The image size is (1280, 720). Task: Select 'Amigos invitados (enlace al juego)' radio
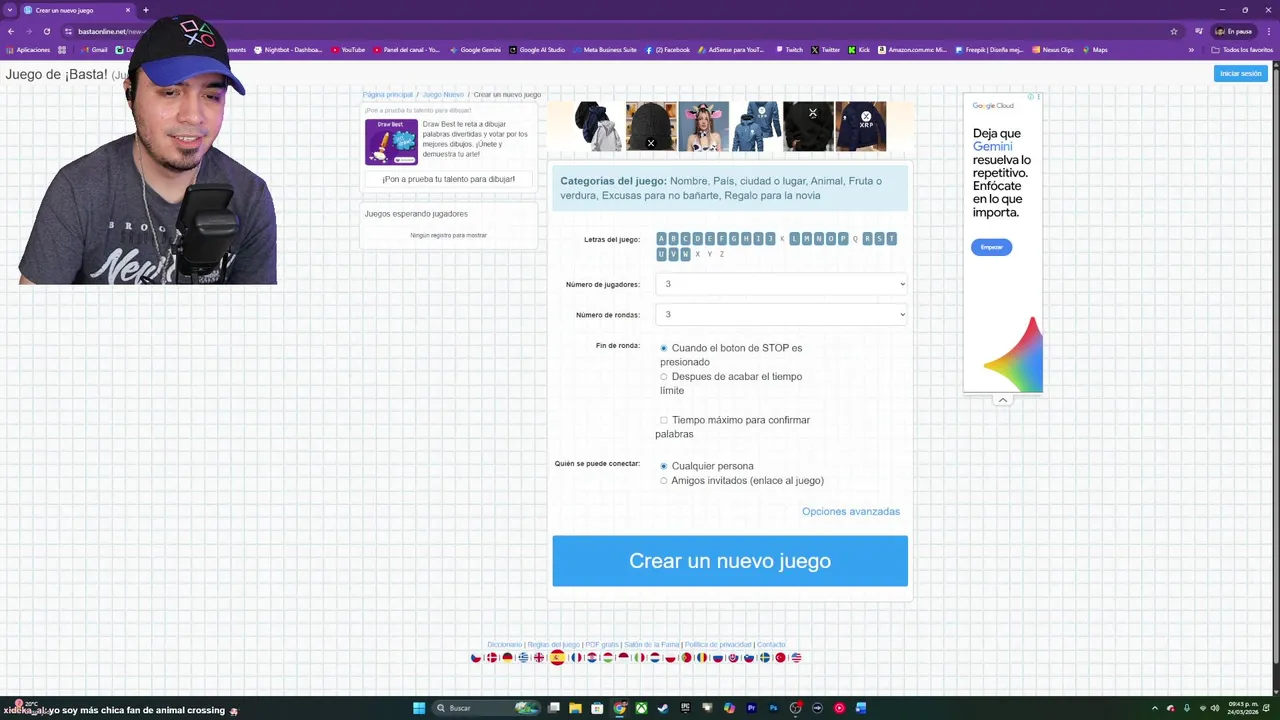click(x=663, y=481)
